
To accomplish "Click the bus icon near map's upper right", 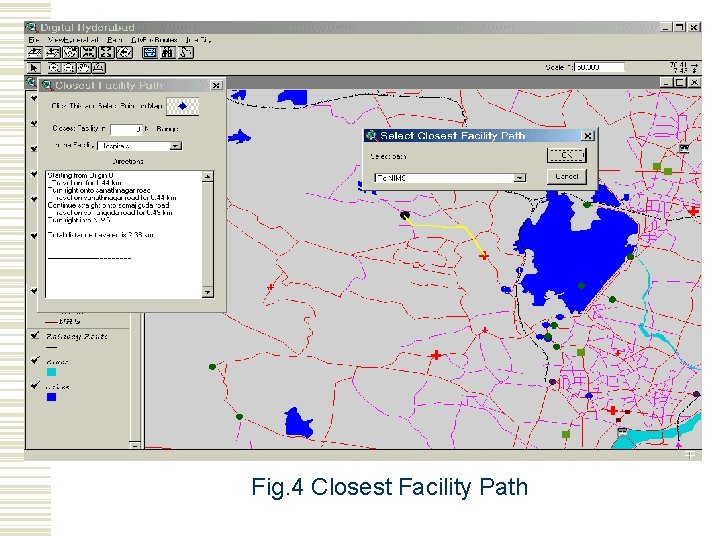I will (684, 148).
